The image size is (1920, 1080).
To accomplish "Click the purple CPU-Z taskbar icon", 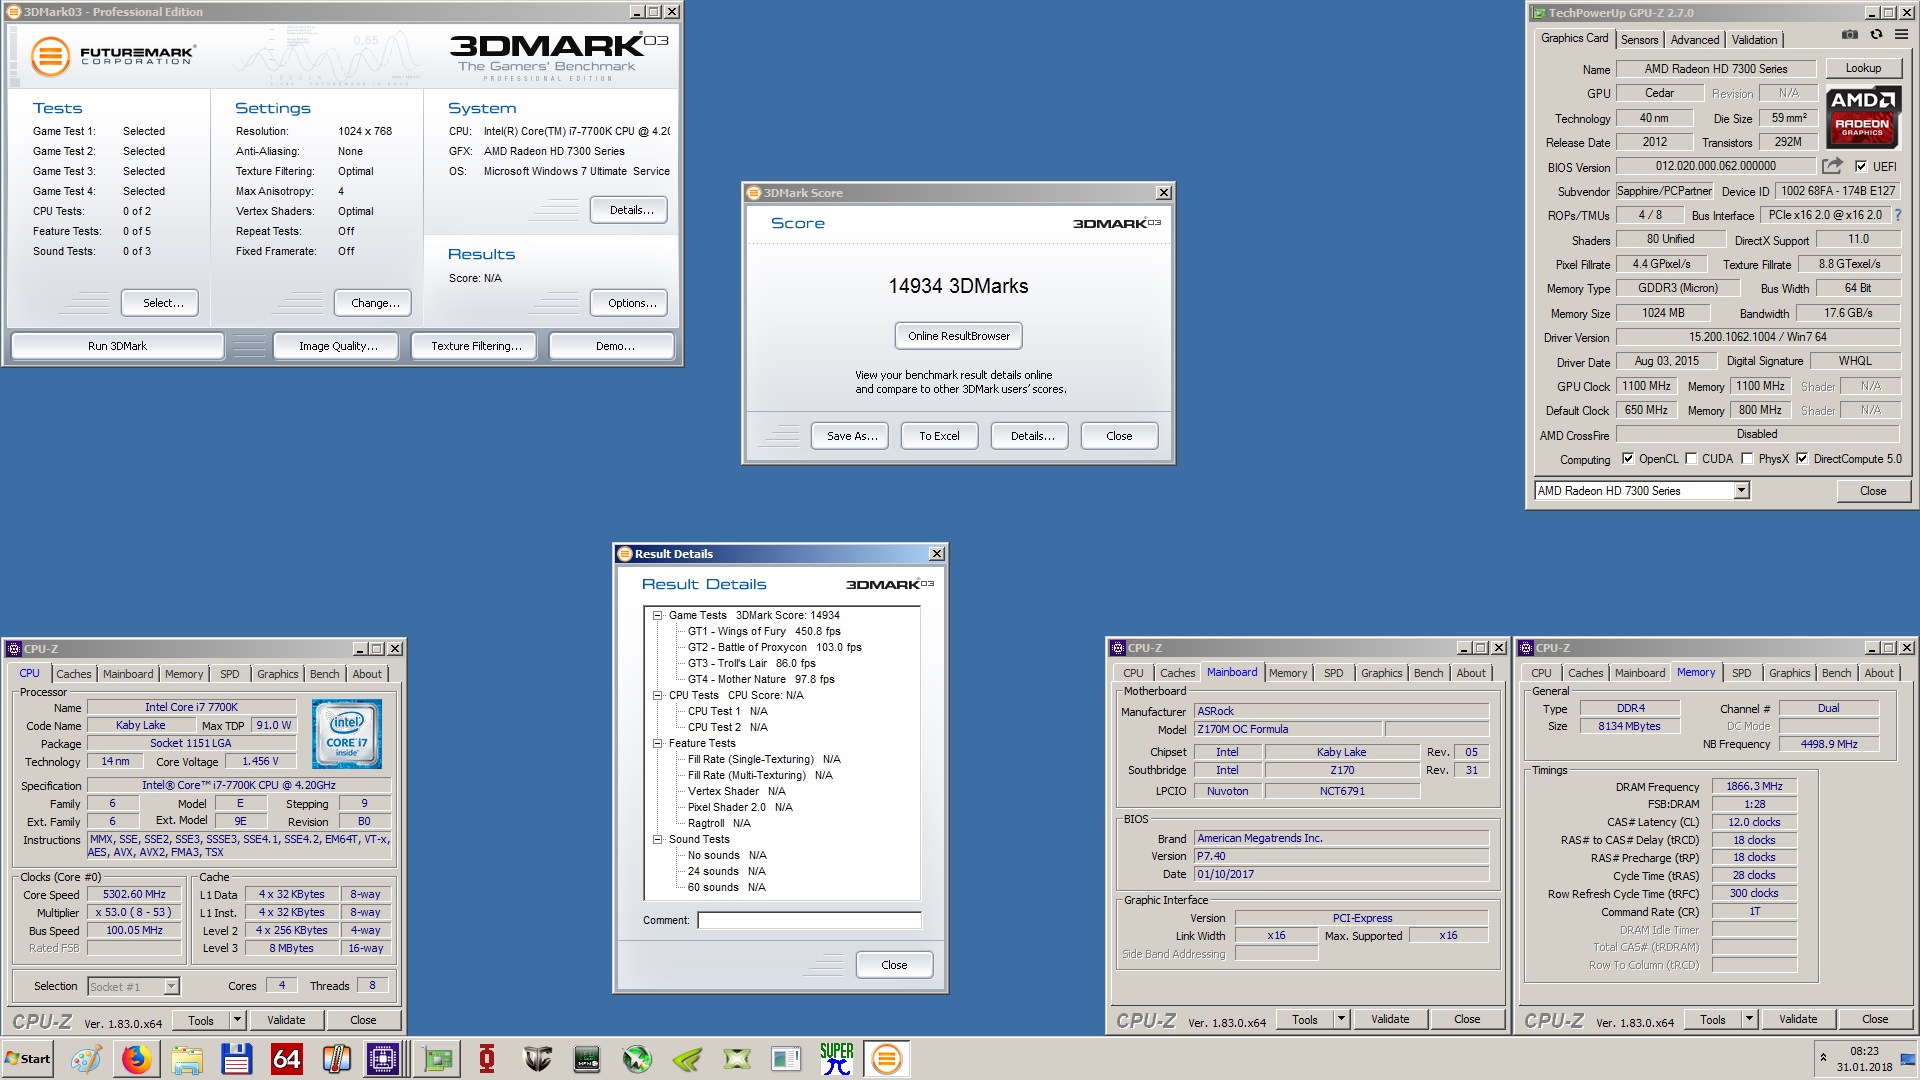I will point(383,1059).
